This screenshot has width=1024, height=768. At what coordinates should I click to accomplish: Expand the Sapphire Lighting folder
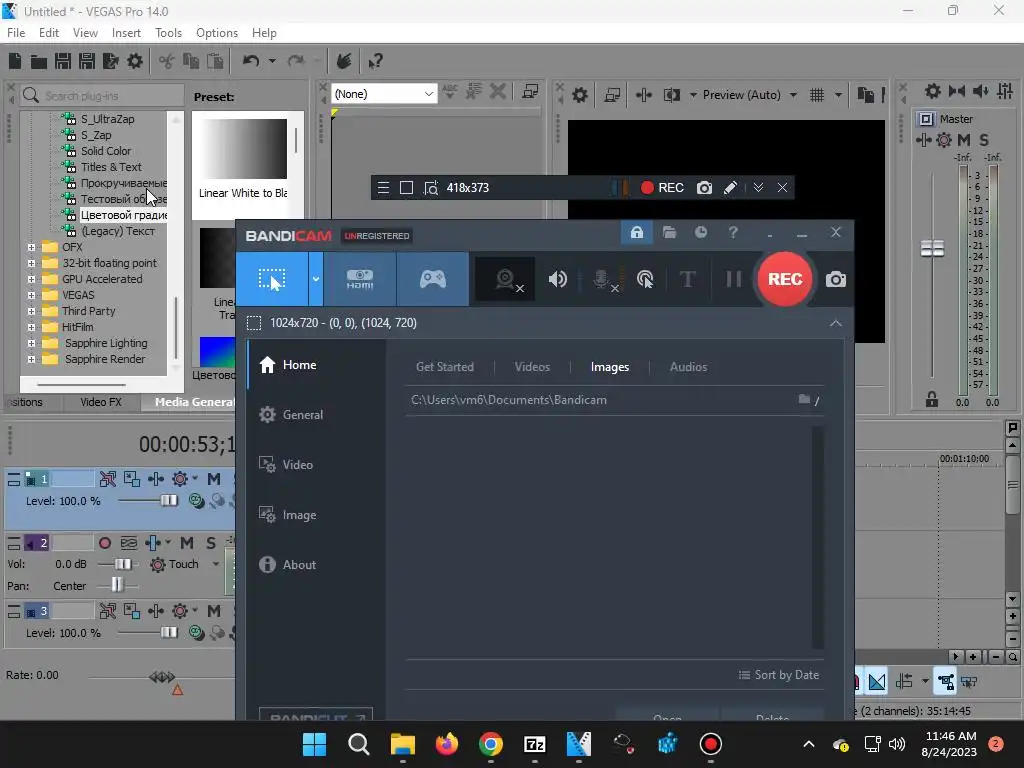pyautogui.click(x=31, y=344)
